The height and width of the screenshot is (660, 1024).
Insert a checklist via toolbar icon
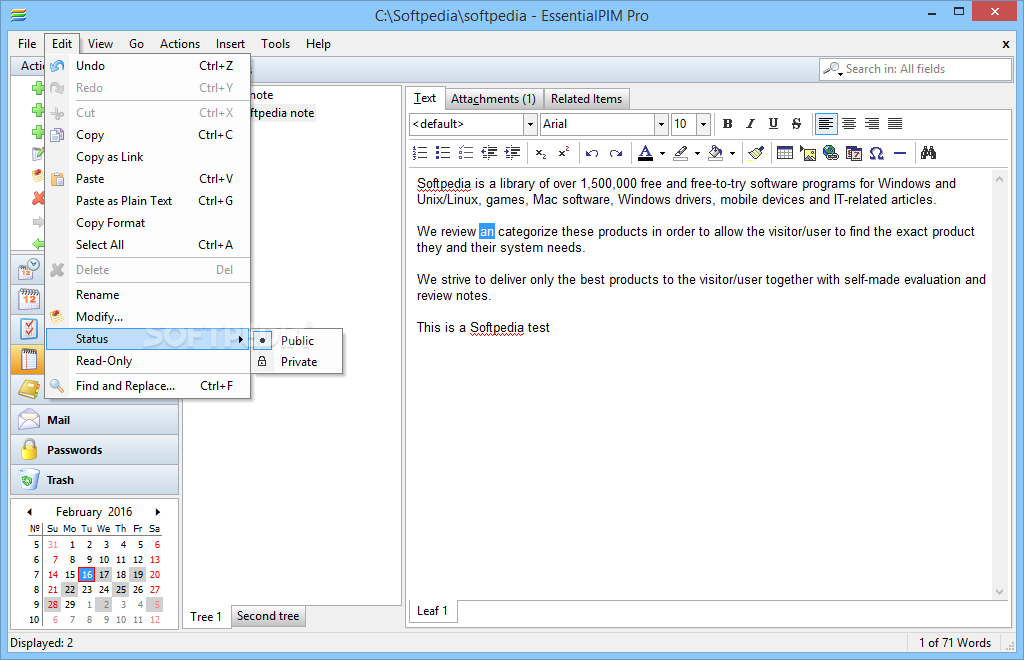[466, 153]
